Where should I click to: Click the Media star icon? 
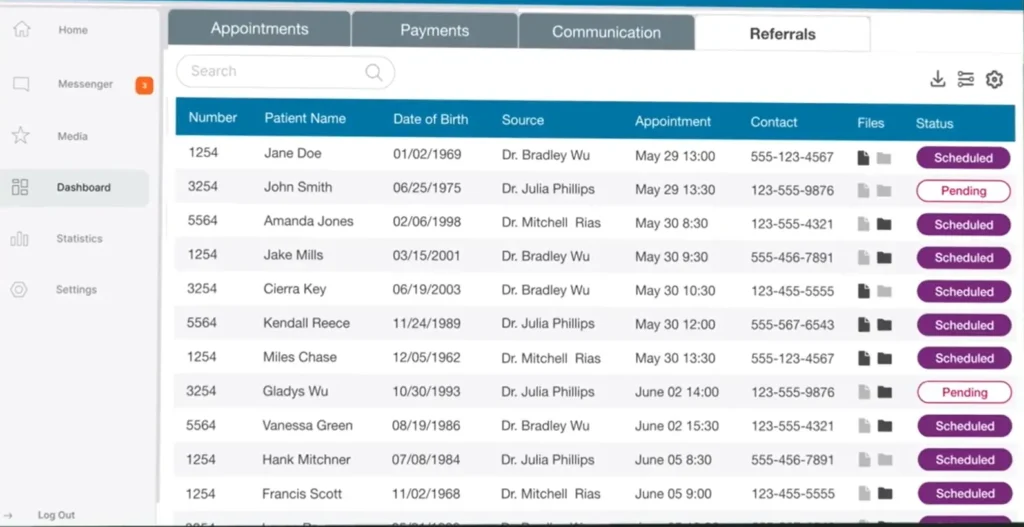(21, 136)
